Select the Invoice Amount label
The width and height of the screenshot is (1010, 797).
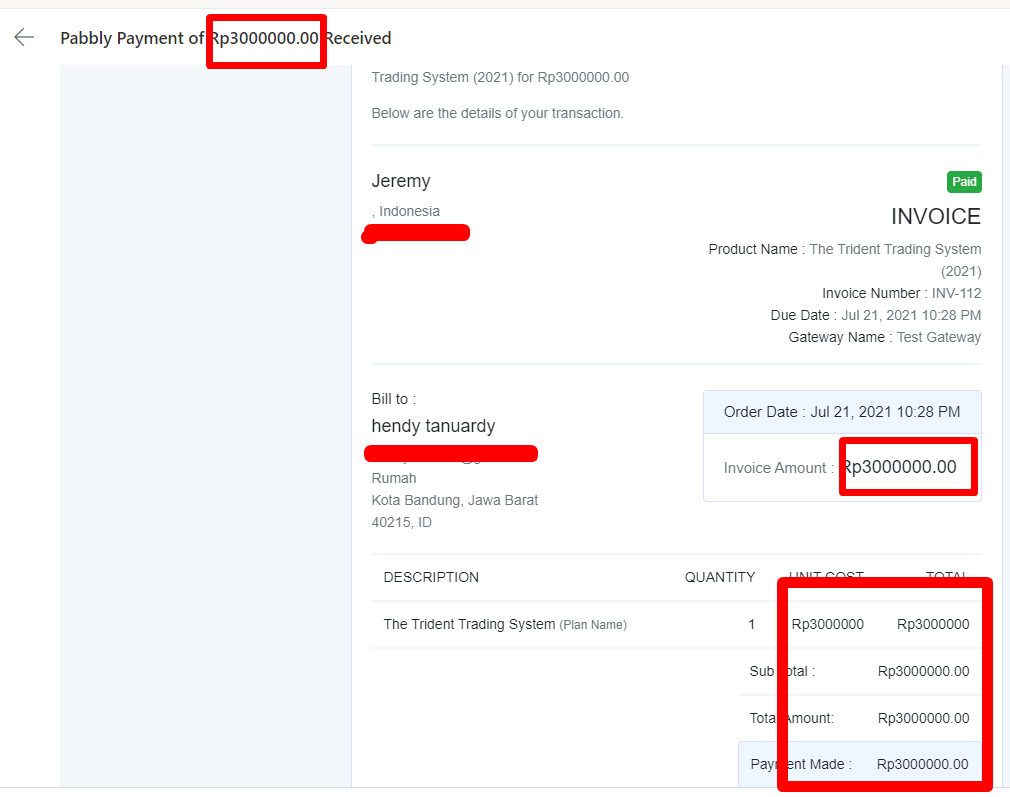(775, 468)
